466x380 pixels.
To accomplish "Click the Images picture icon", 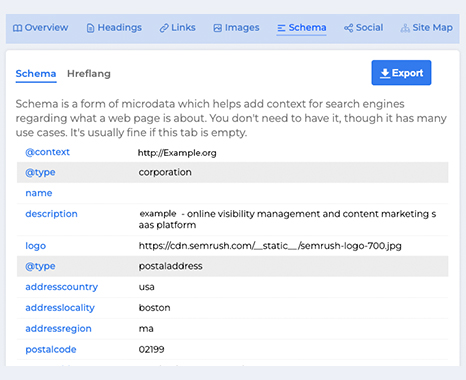I will point(218,28).
